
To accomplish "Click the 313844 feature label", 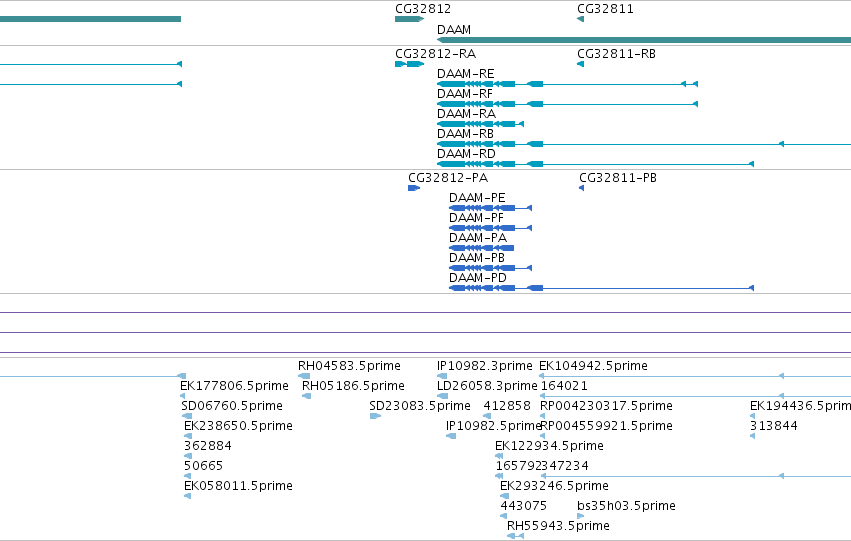I will click(773, 426).
